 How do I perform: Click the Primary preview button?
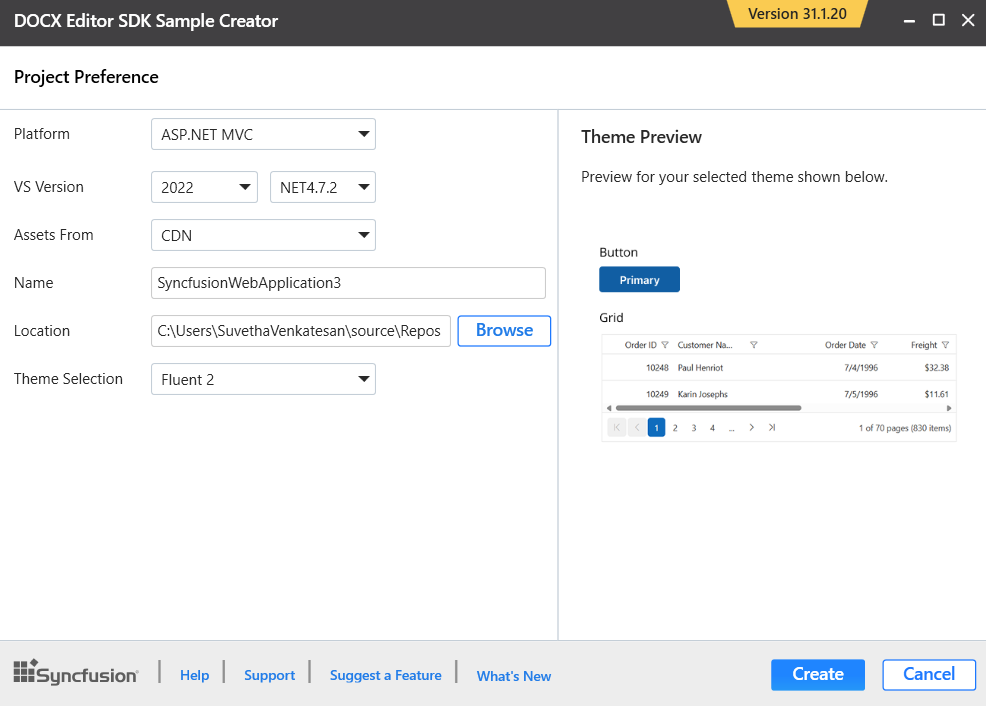coord(639,280)
